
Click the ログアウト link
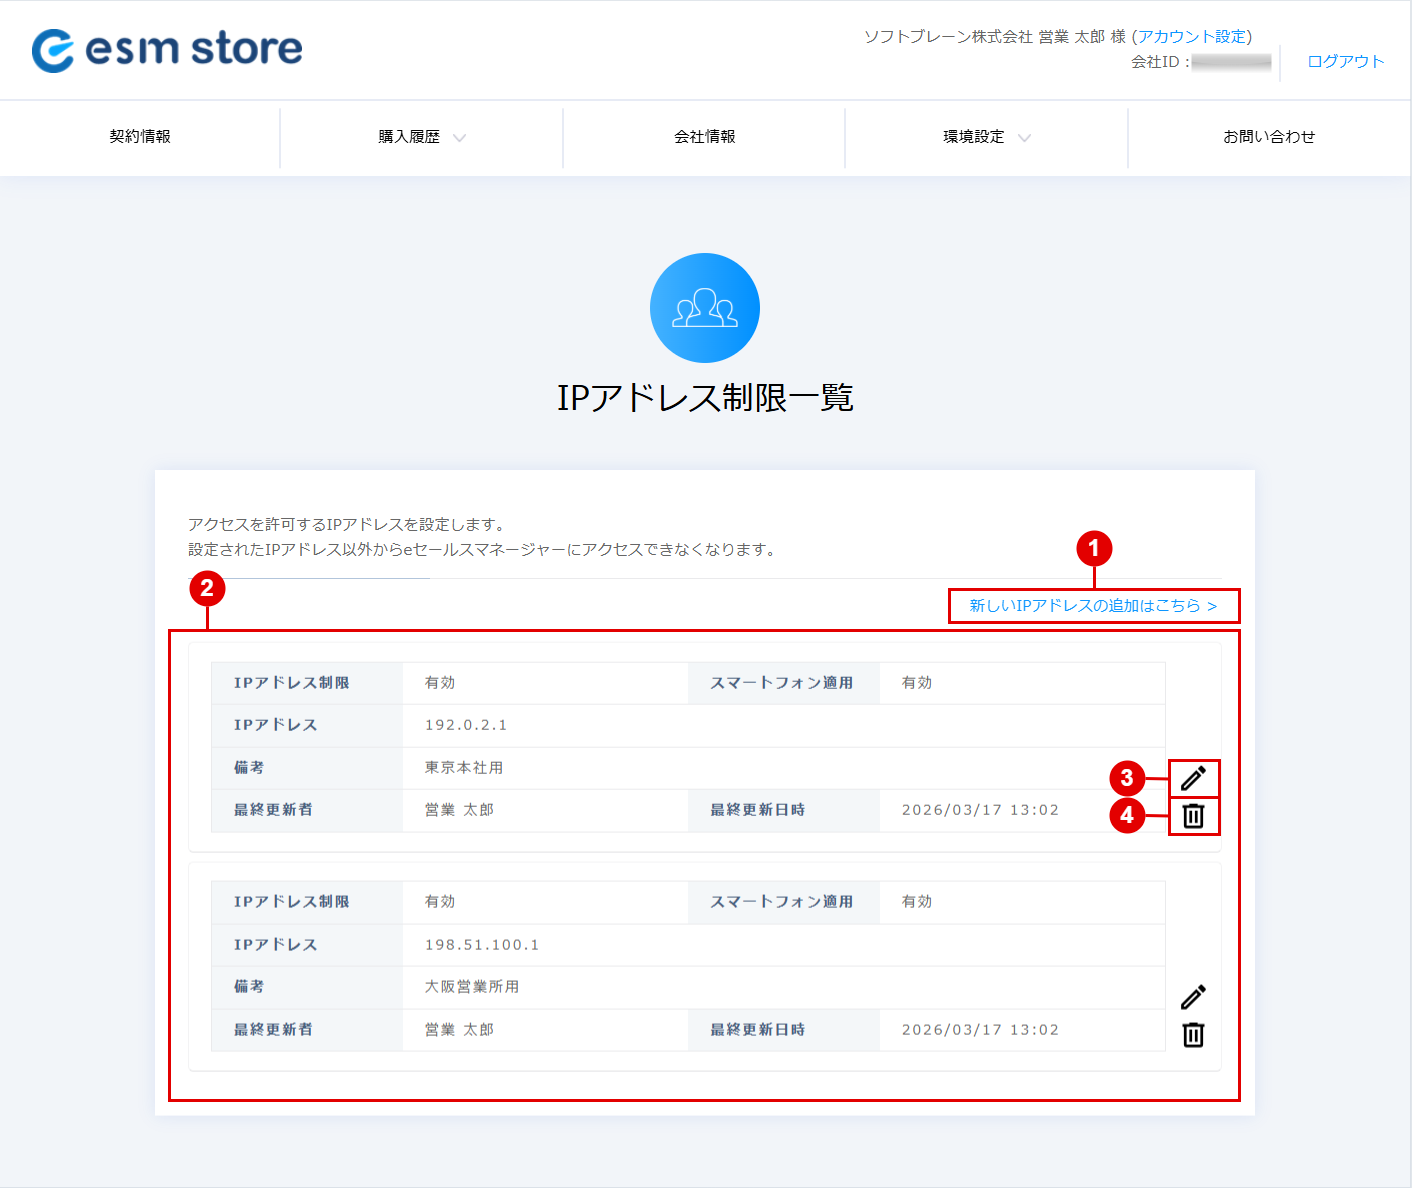pyautogui.click(x=1345, y=62)
